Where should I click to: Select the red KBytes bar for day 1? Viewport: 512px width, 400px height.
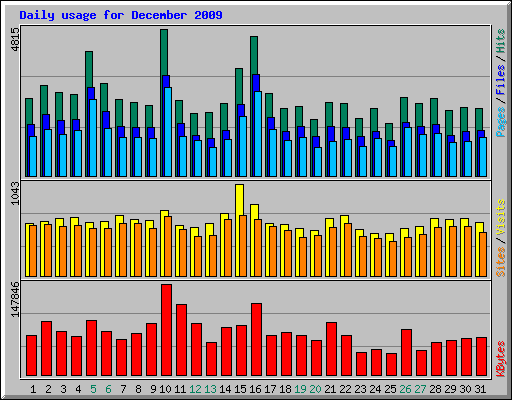coord(32,356)
